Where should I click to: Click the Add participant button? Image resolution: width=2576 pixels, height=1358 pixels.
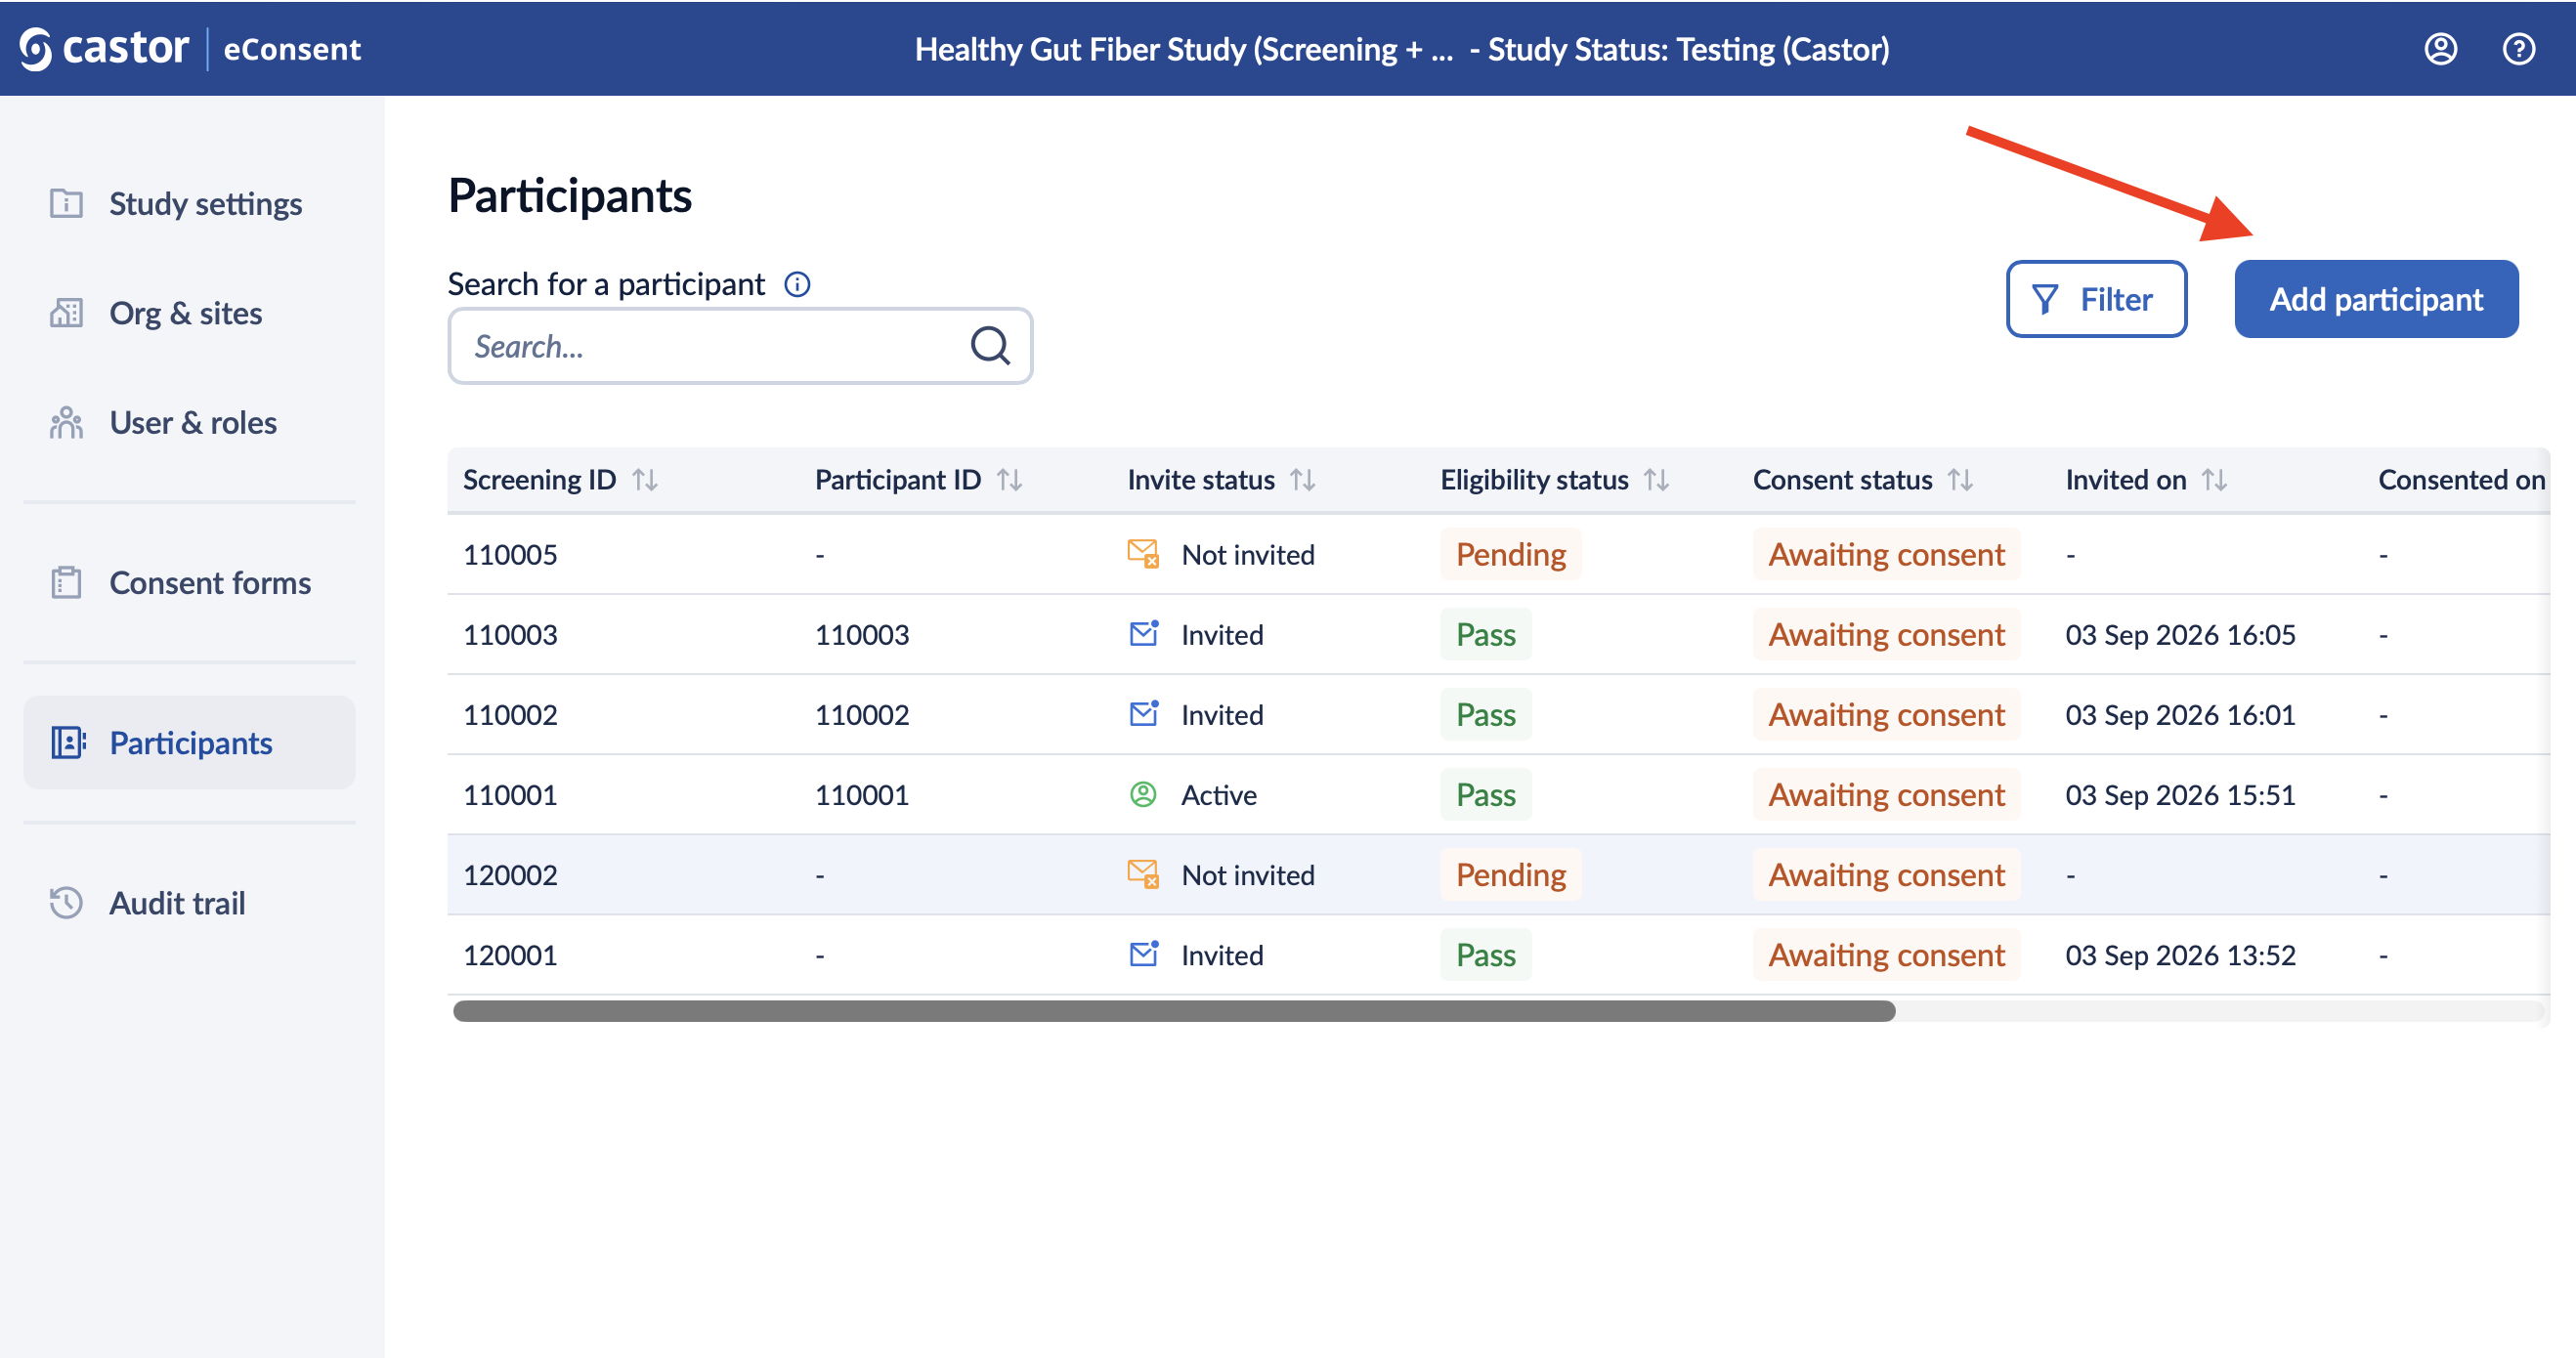[2376, 299]
